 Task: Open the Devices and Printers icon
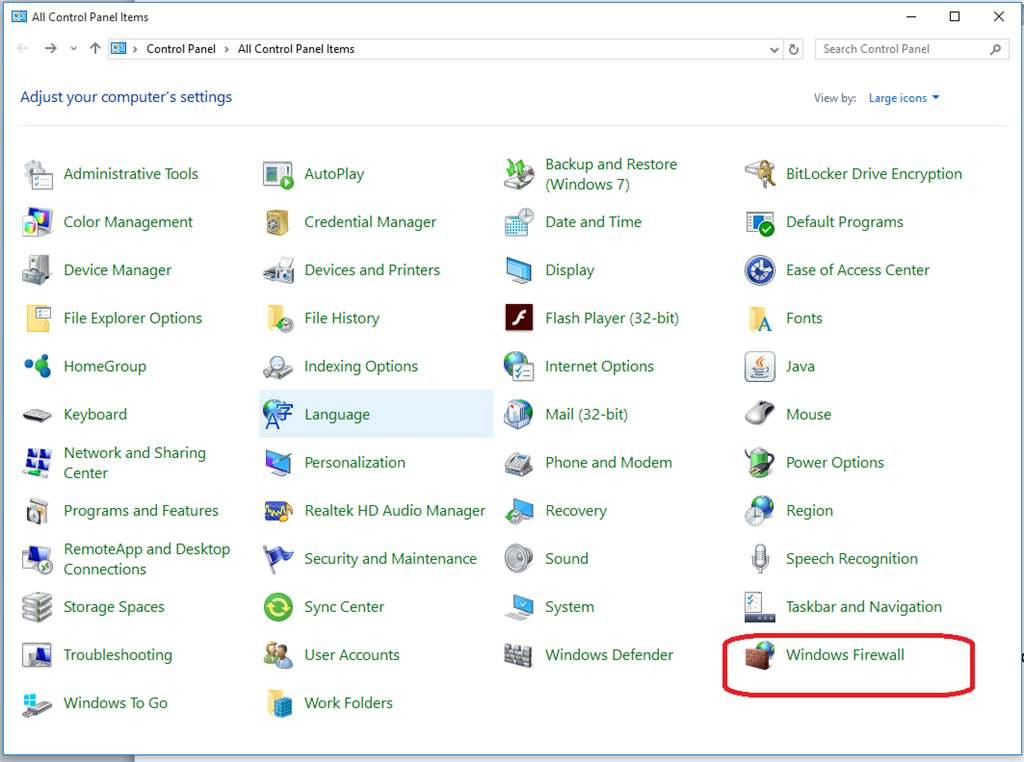click(278, 270)
